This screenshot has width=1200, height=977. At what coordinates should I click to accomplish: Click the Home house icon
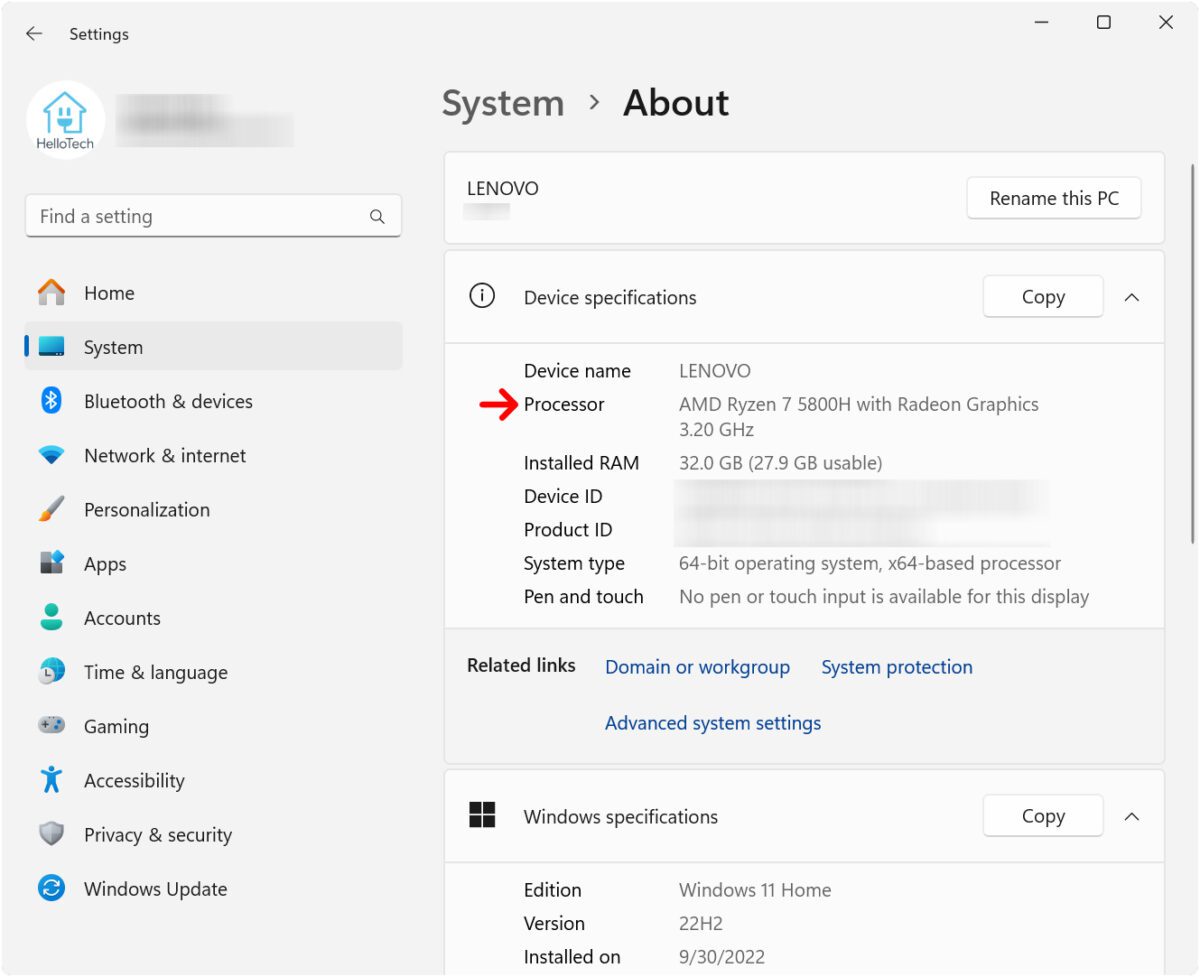51,293
